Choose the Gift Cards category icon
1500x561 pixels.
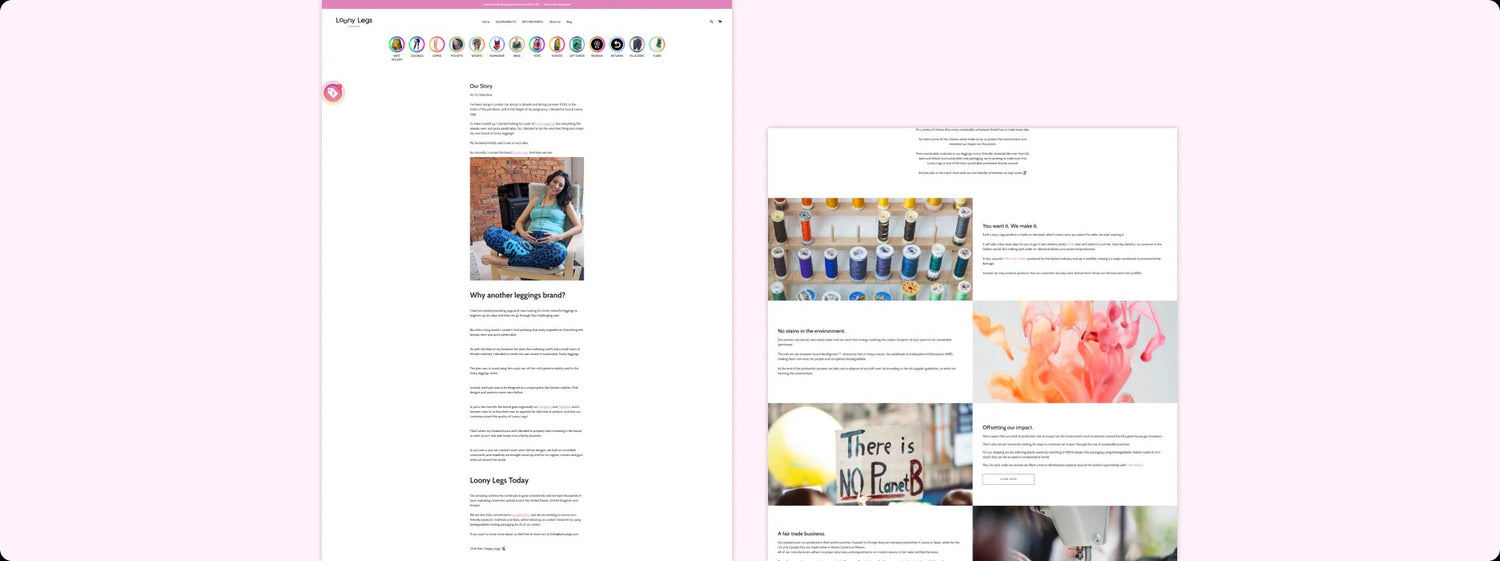[x=577, y=45]
